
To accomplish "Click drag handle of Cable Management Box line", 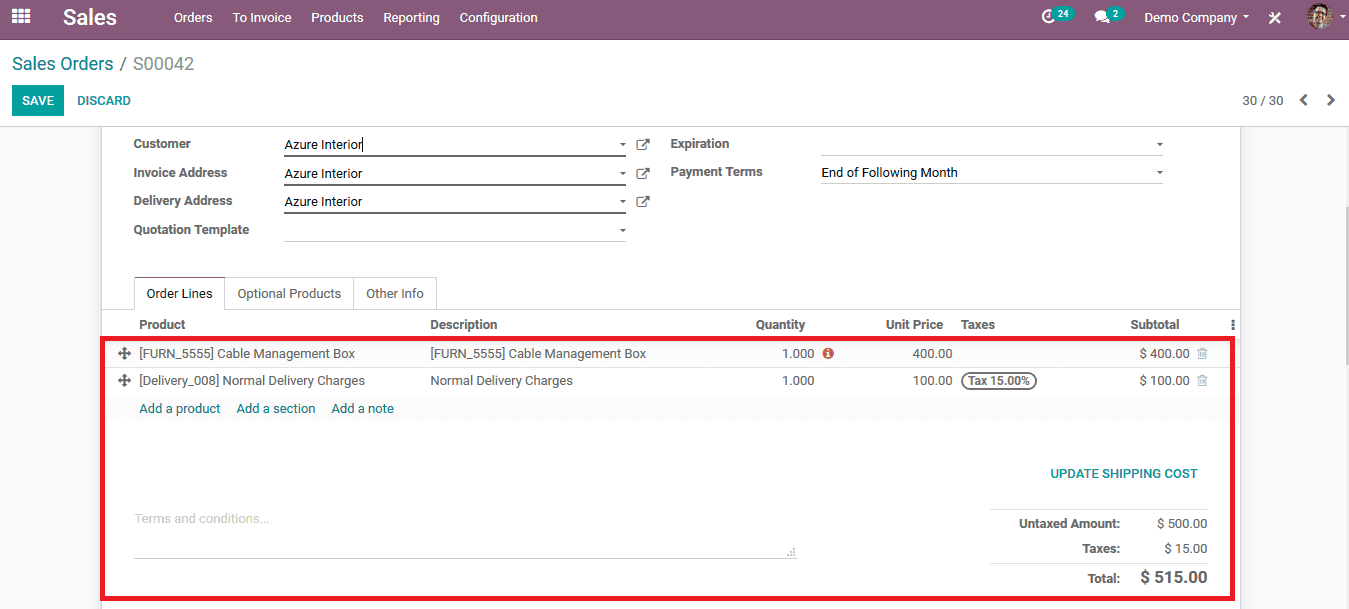I will pyautogui.click(x=125, y=354).
